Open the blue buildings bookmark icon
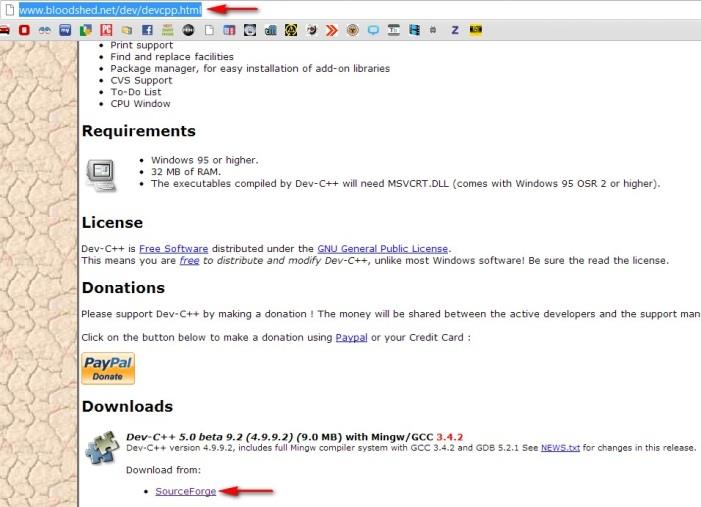The image size is (701, 507). (x=270, y=30)
